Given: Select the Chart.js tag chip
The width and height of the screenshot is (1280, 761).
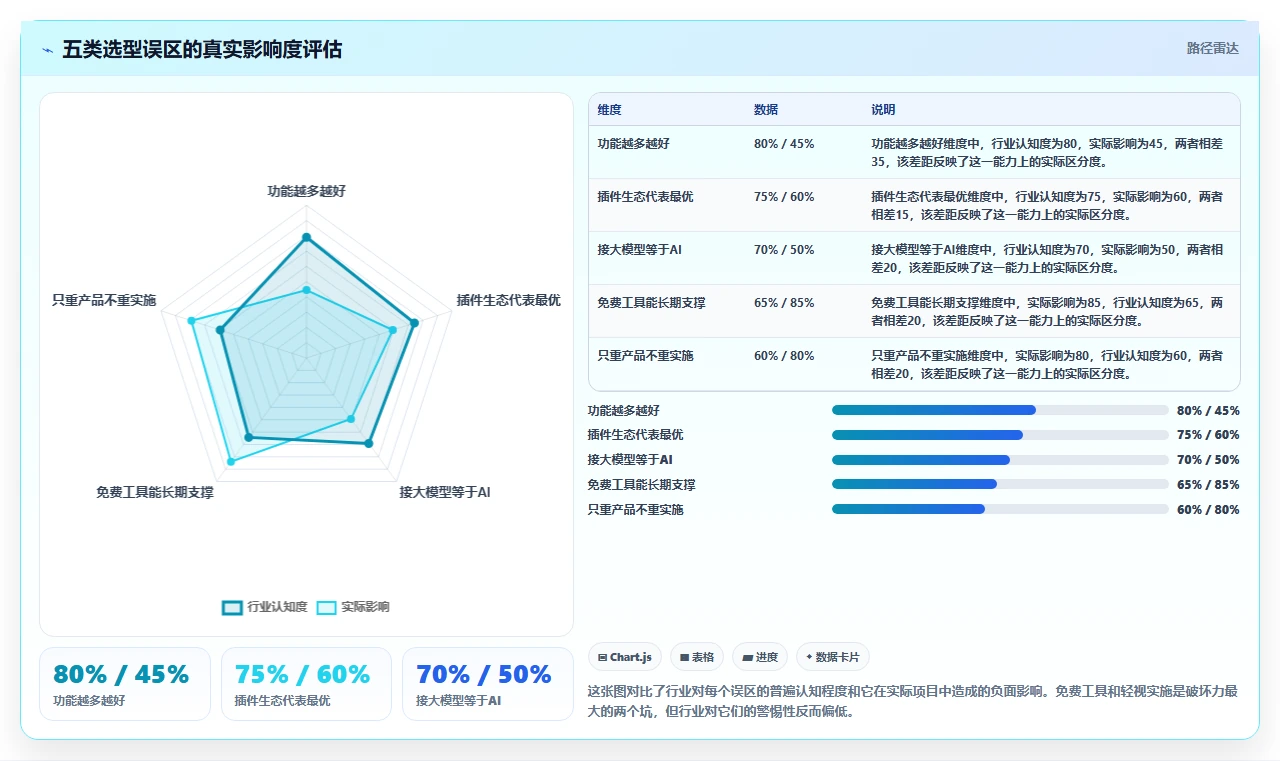Looking at the screenshot, I should (x=625, y=657).
